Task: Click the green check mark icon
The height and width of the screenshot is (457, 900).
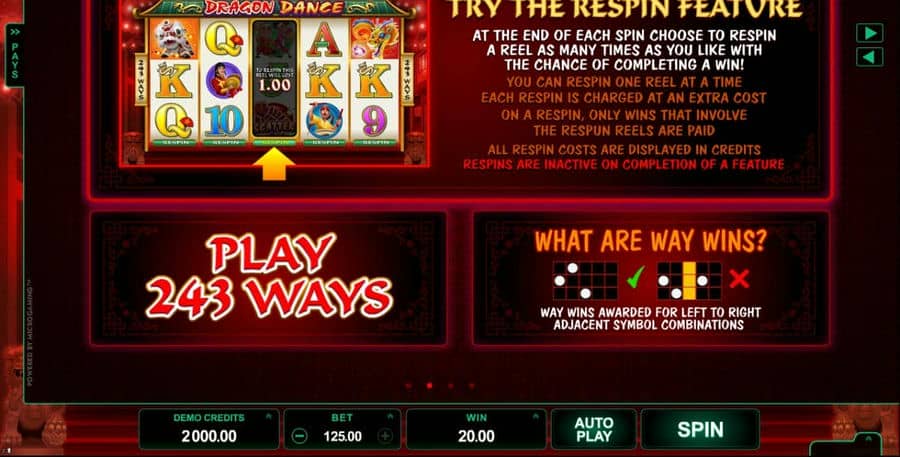Action: tap(635, 280)
